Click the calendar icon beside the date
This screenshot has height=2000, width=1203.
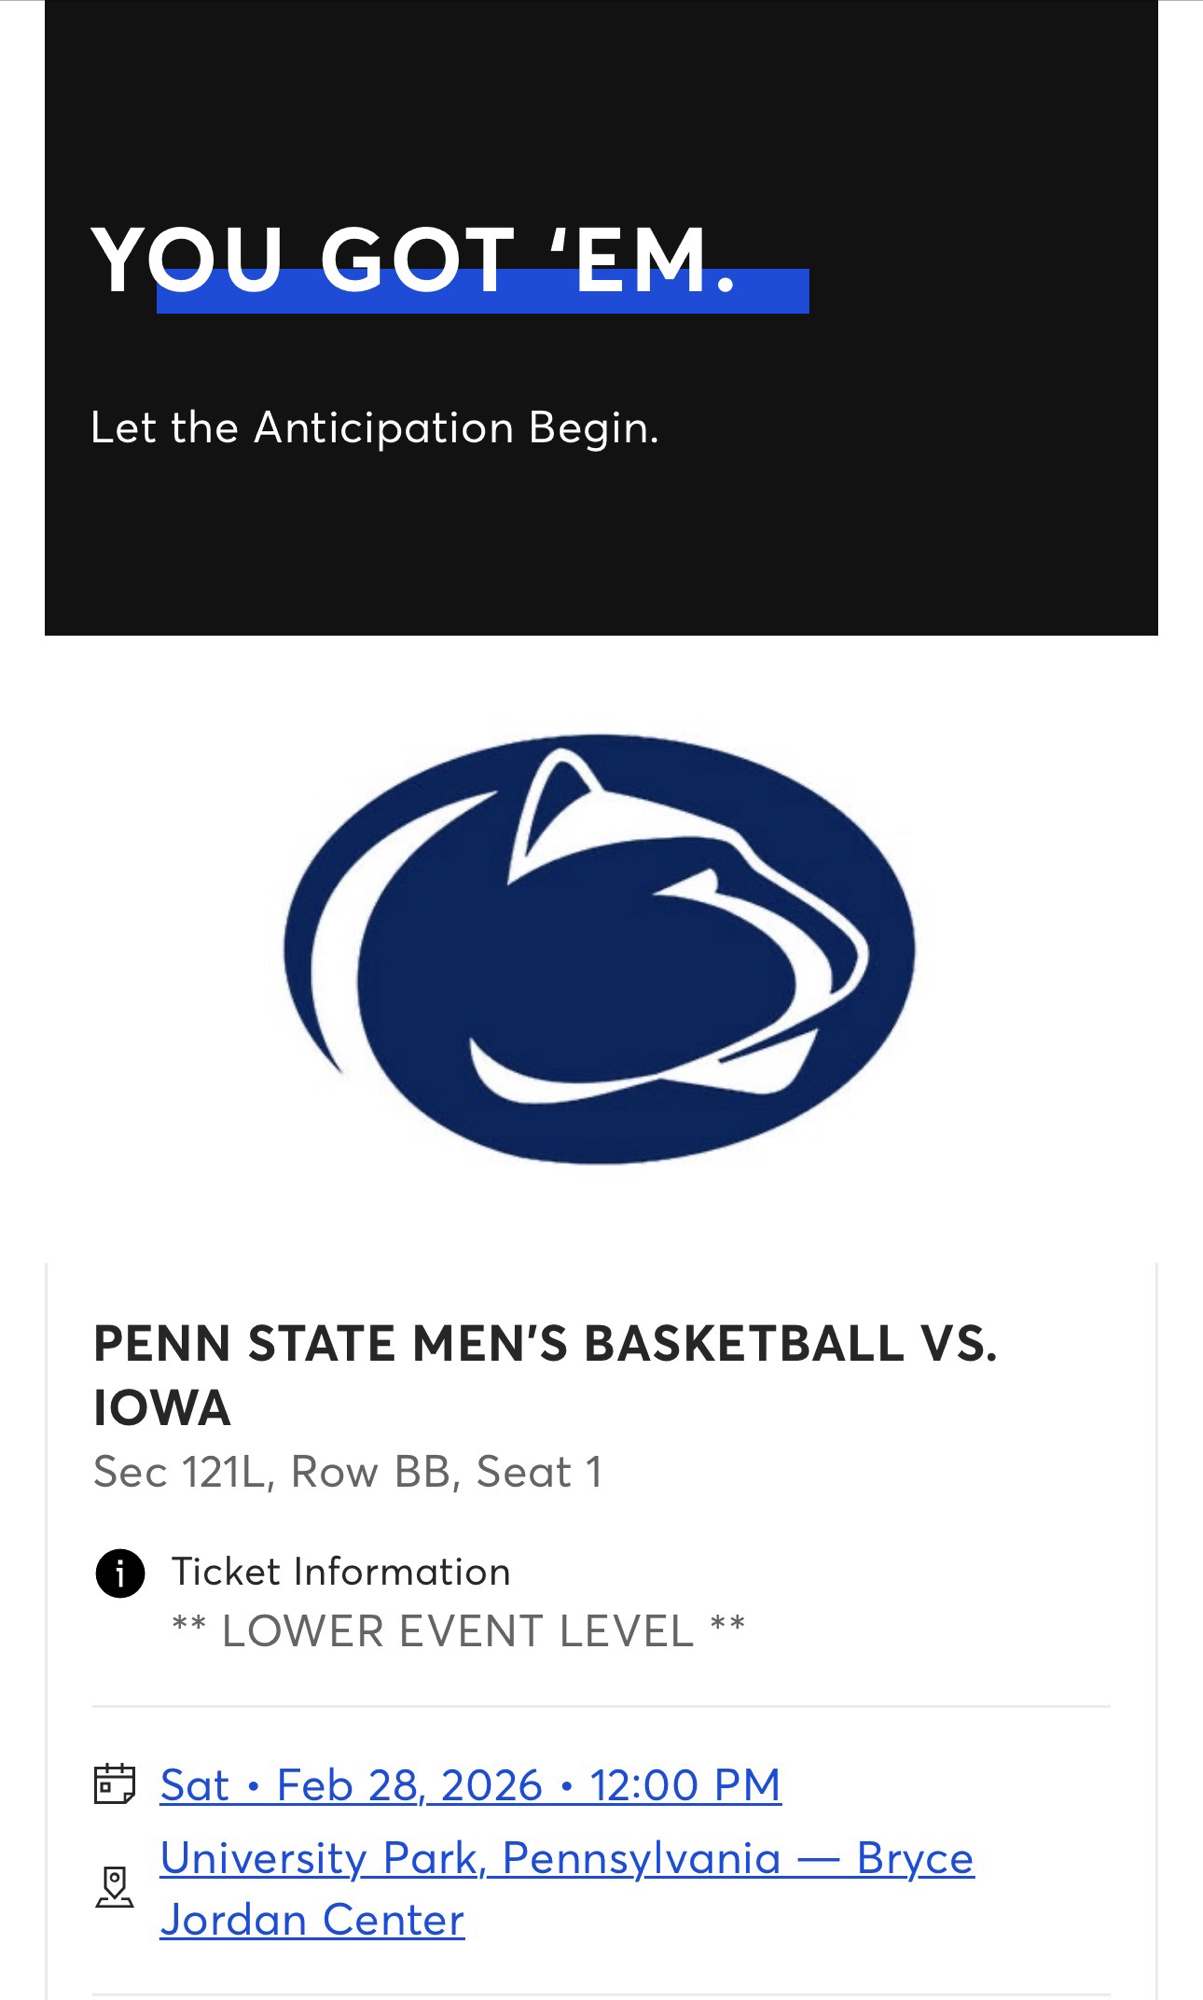(x=114, y=1784)
